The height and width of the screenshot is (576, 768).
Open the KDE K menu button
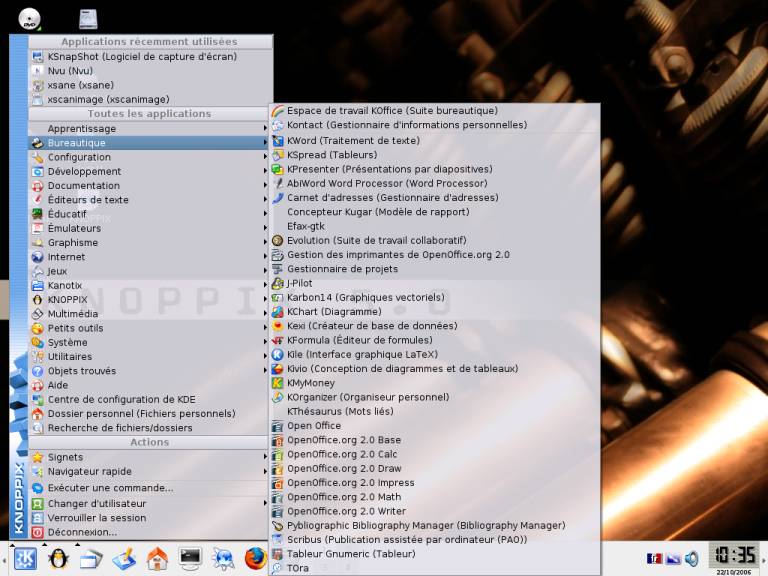25,558
